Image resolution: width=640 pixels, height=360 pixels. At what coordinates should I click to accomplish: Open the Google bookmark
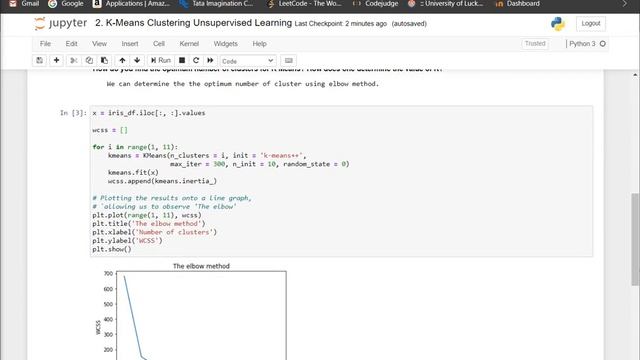point(65,4)
